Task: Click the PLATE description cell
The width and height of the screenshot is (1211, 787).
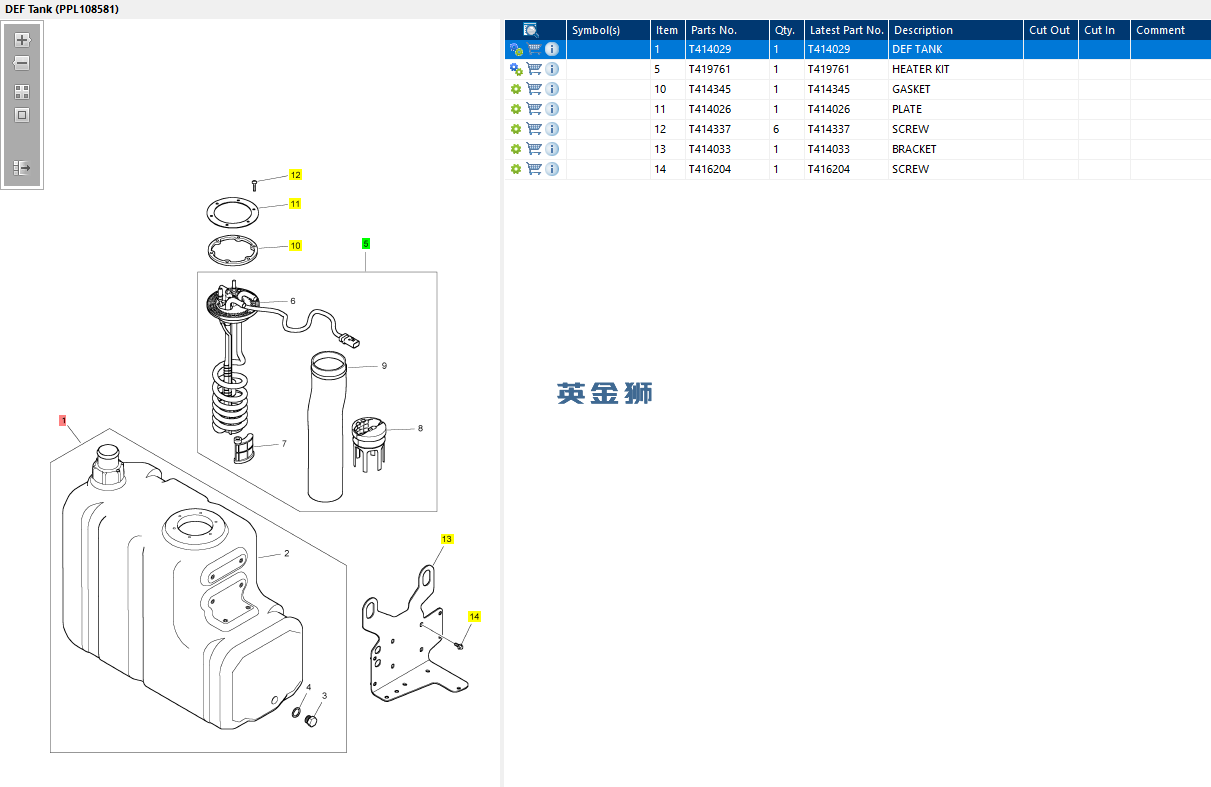Action: (955, 109)
